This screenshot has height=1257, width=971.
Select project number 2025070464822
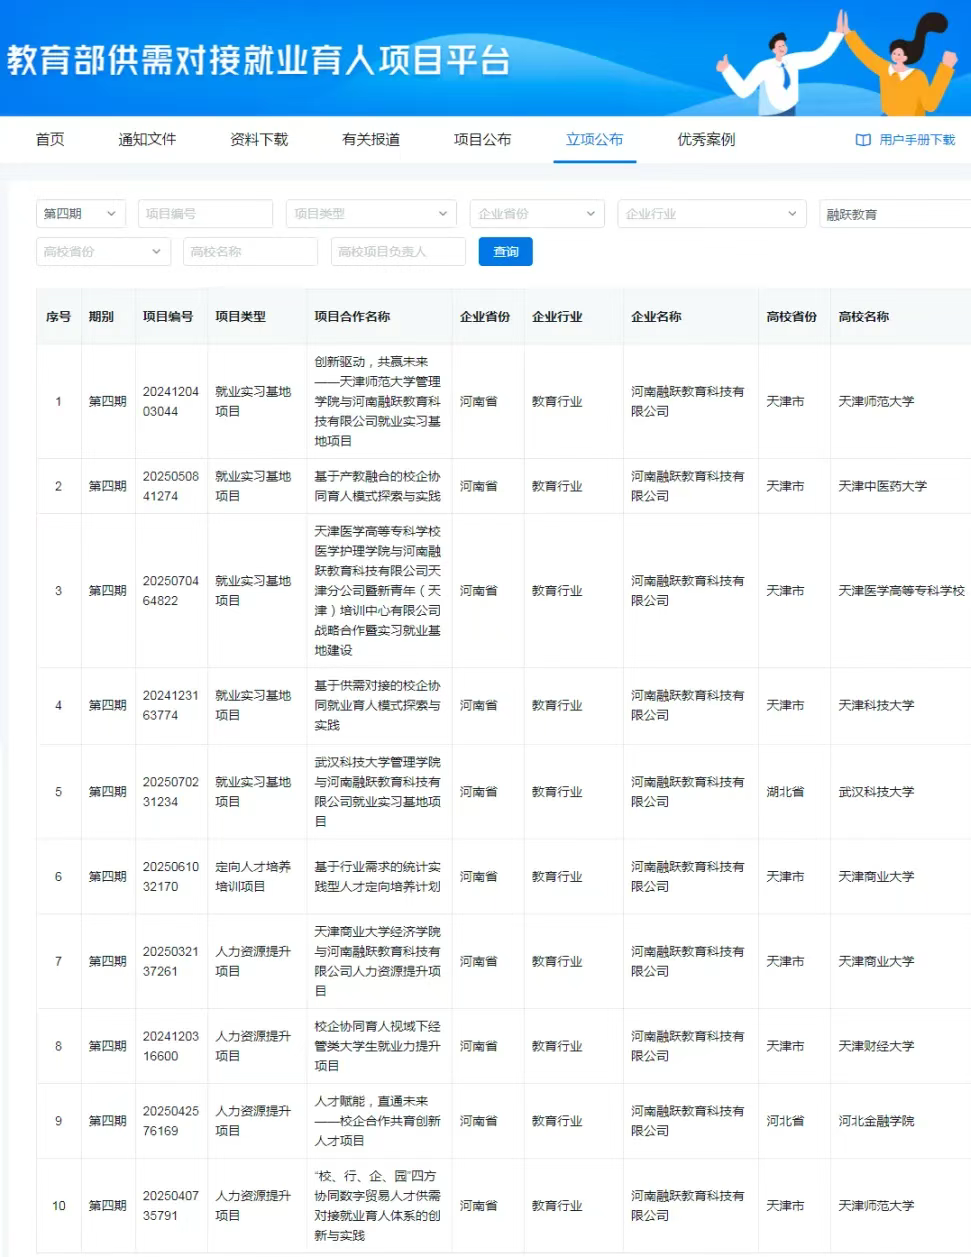point(170,591)
